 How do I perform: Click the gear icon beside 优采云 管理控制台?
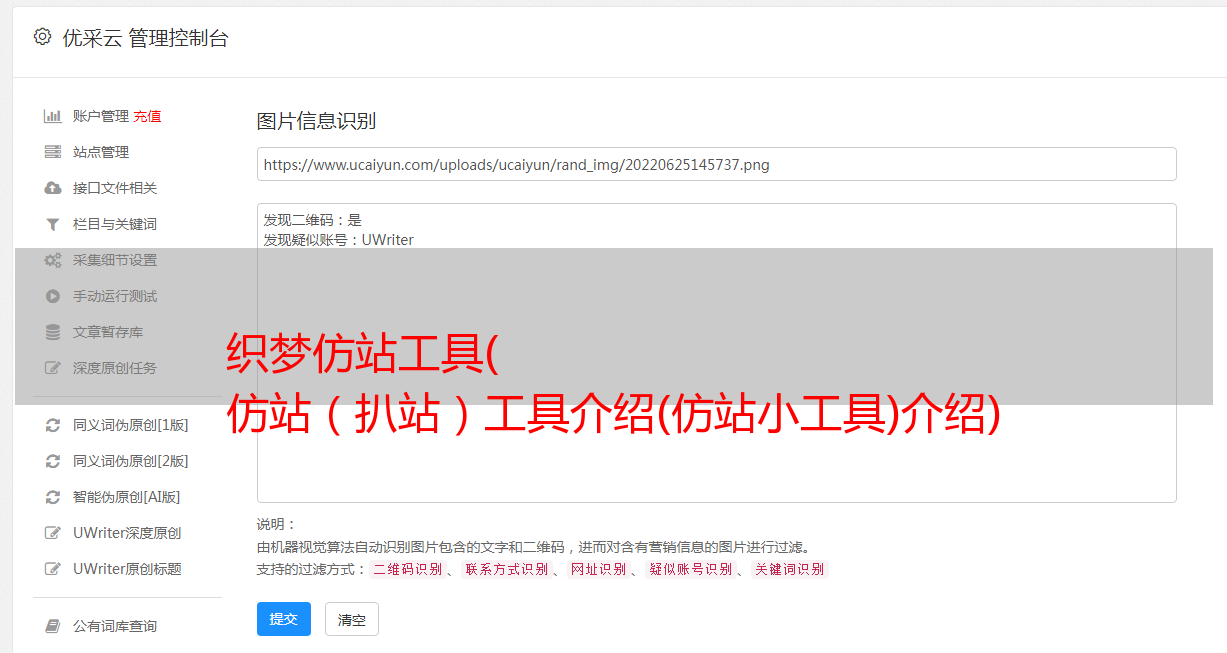coord(42,37)
